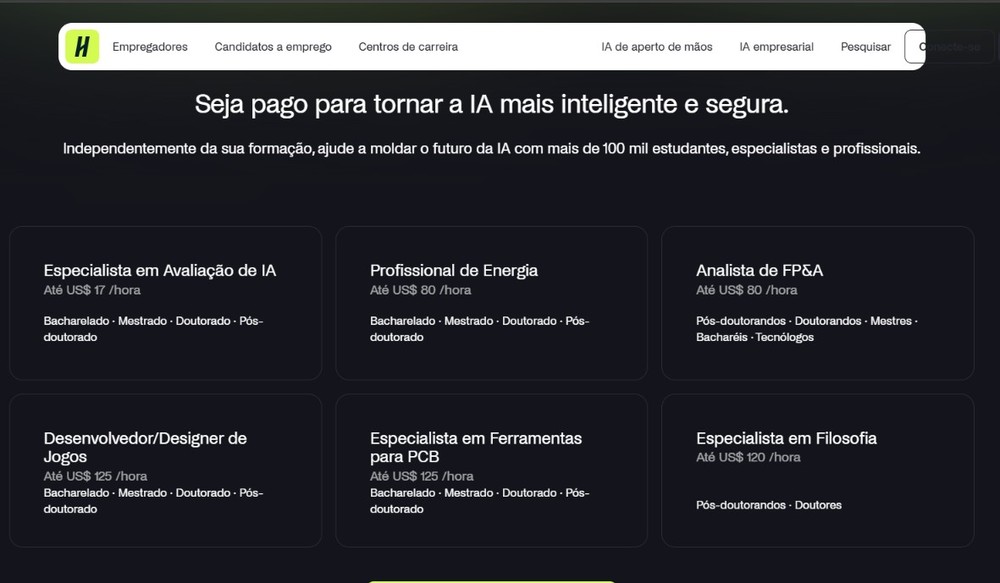Viewport: 1000px width, 583px height.
Task: Click the Conecte-se button
Action: click(x=949, y=47)
